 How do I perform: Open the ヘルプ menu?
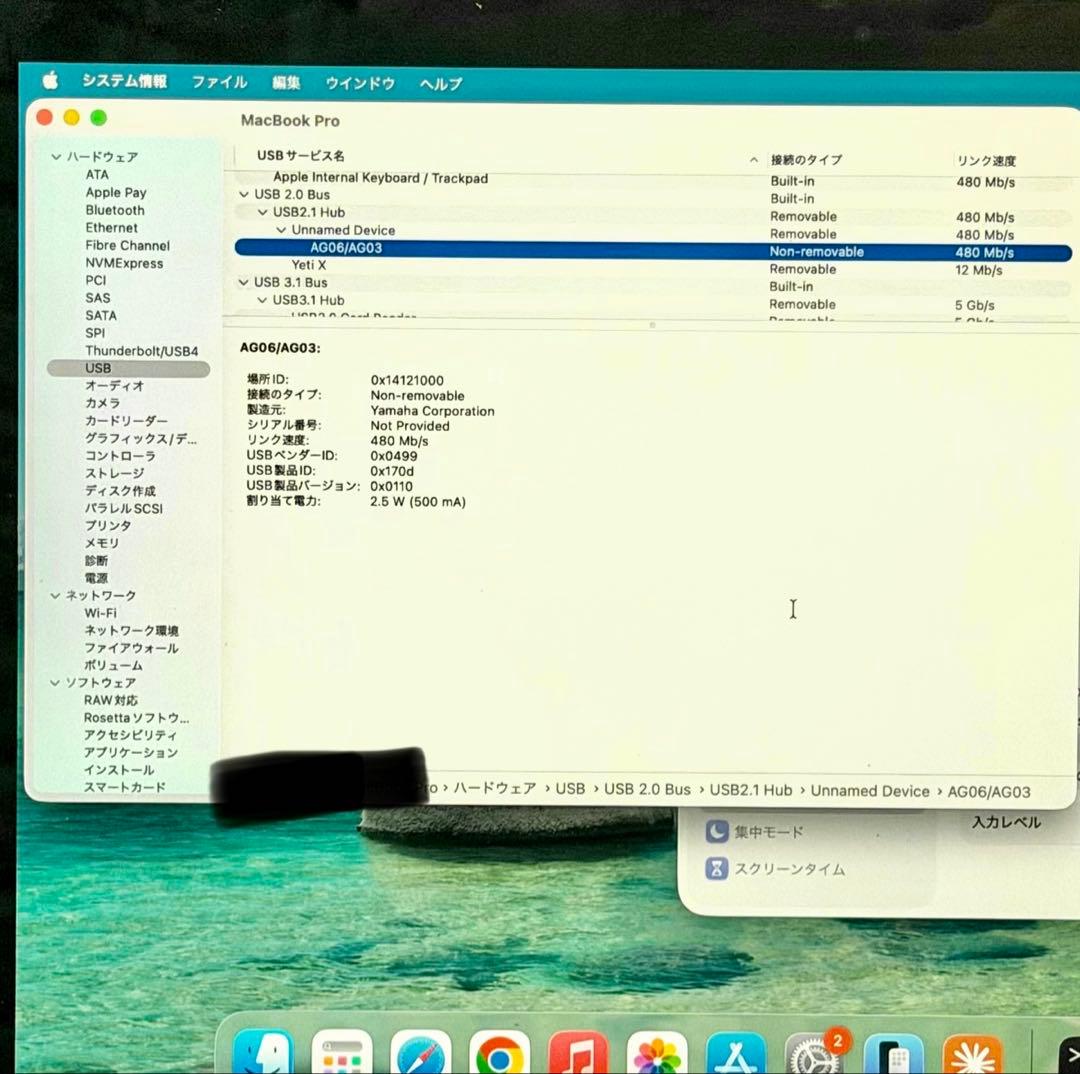(441, 84)
